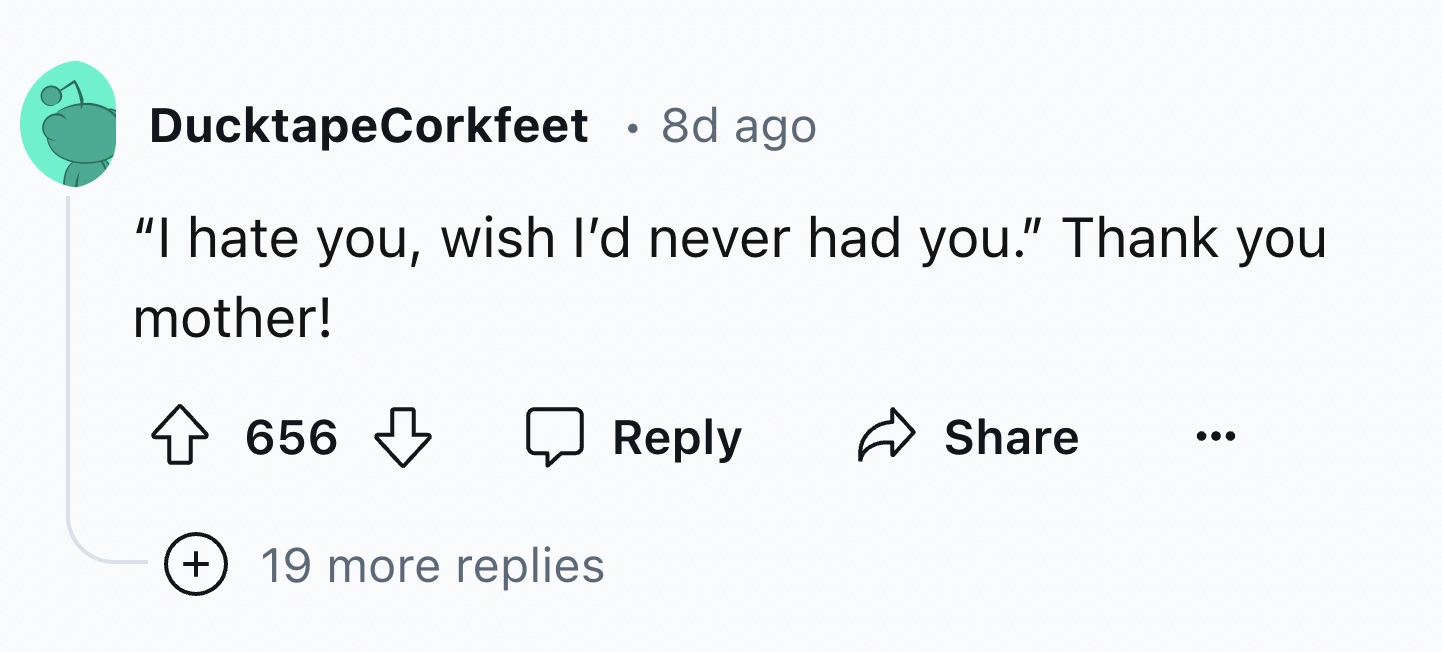Open the DucktapeCorkfeet user profile name

coord(369,126)
